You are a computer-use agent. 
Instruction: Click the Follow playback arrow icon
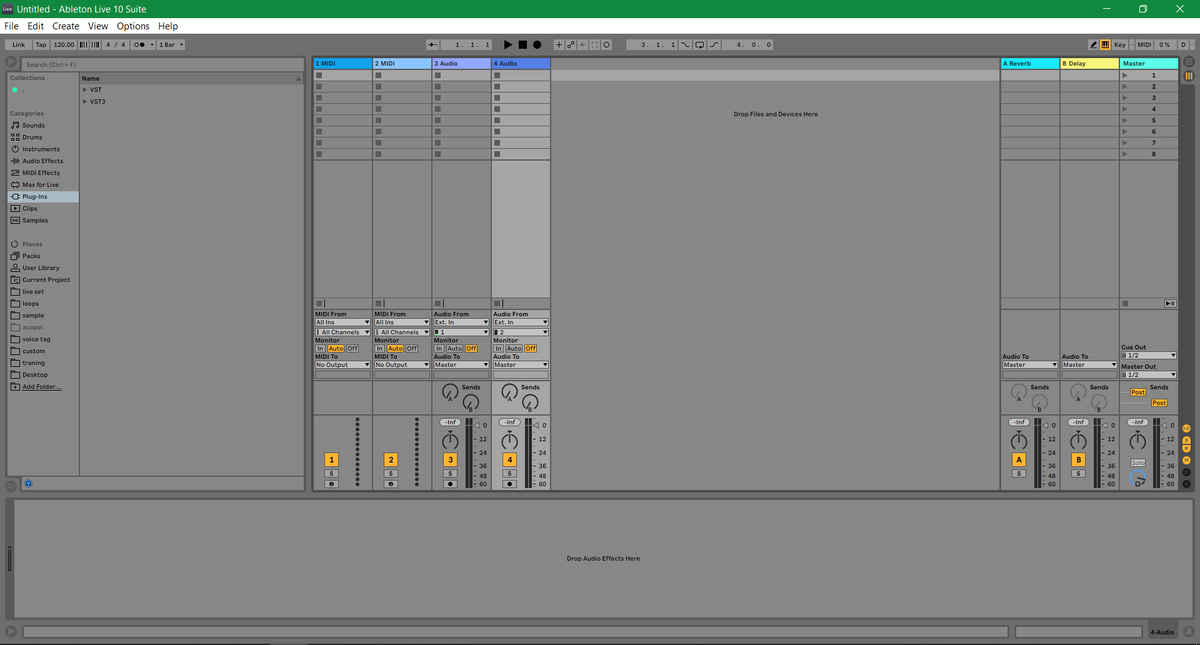pyautogui.click(x=433, y=45)
